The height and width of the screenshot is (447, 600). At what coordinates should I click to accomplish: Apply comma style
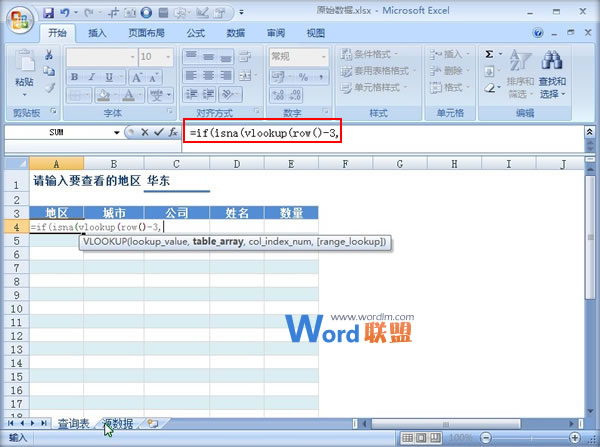point(321,77)
